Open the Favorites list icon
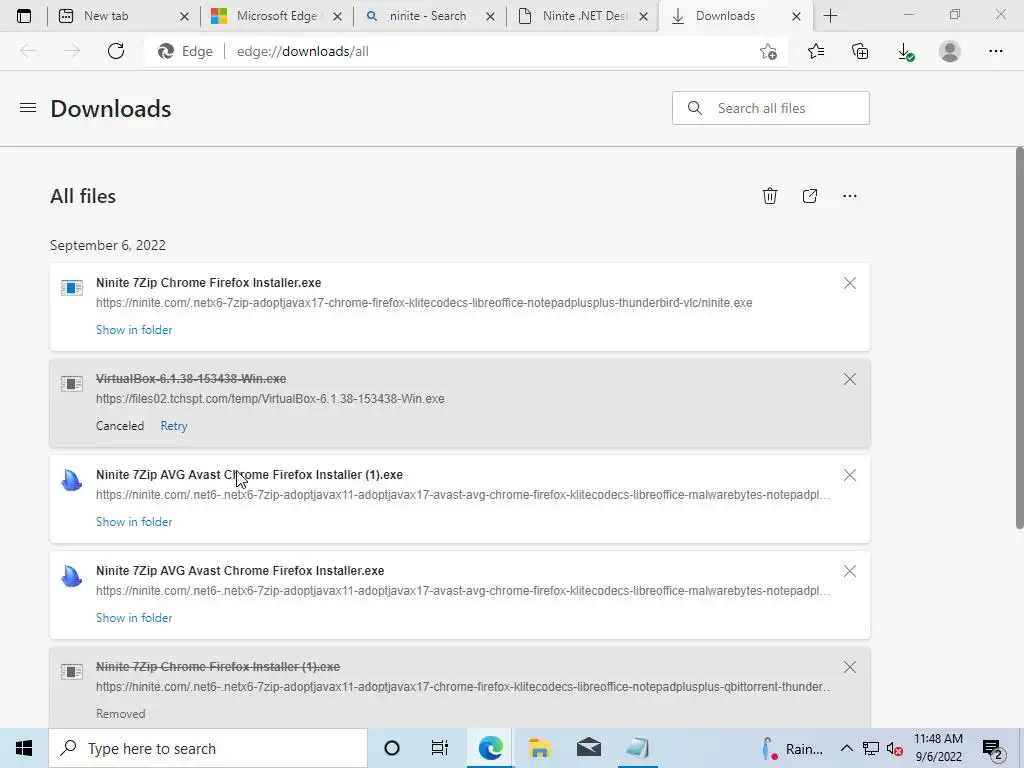The height and width of the screenshot is (768, 1024). tap(816, 51)
